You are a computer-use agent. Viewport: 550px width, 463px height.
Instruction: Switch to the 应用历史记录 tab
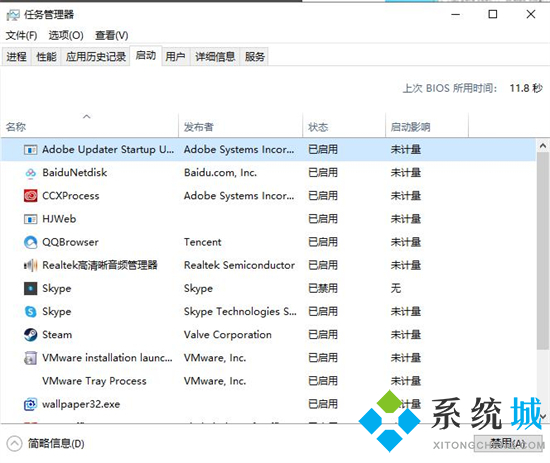pyautogui.click(x=96, y=57)
